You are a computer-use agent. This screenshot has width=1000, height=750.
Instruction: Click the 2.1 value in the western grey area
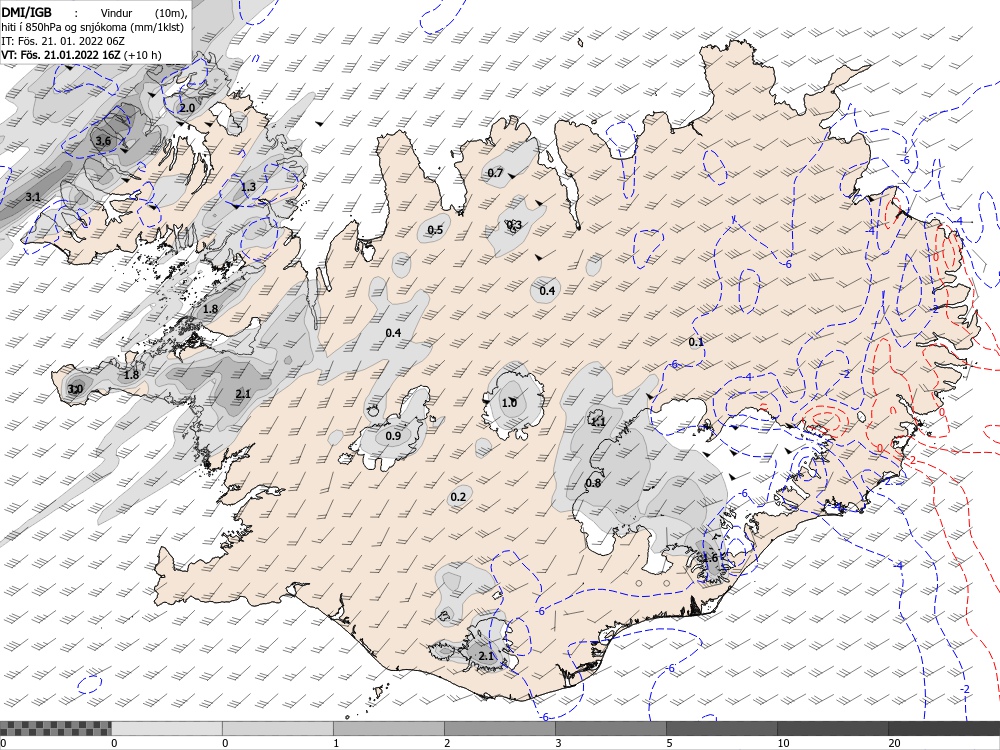coord(243,394)
